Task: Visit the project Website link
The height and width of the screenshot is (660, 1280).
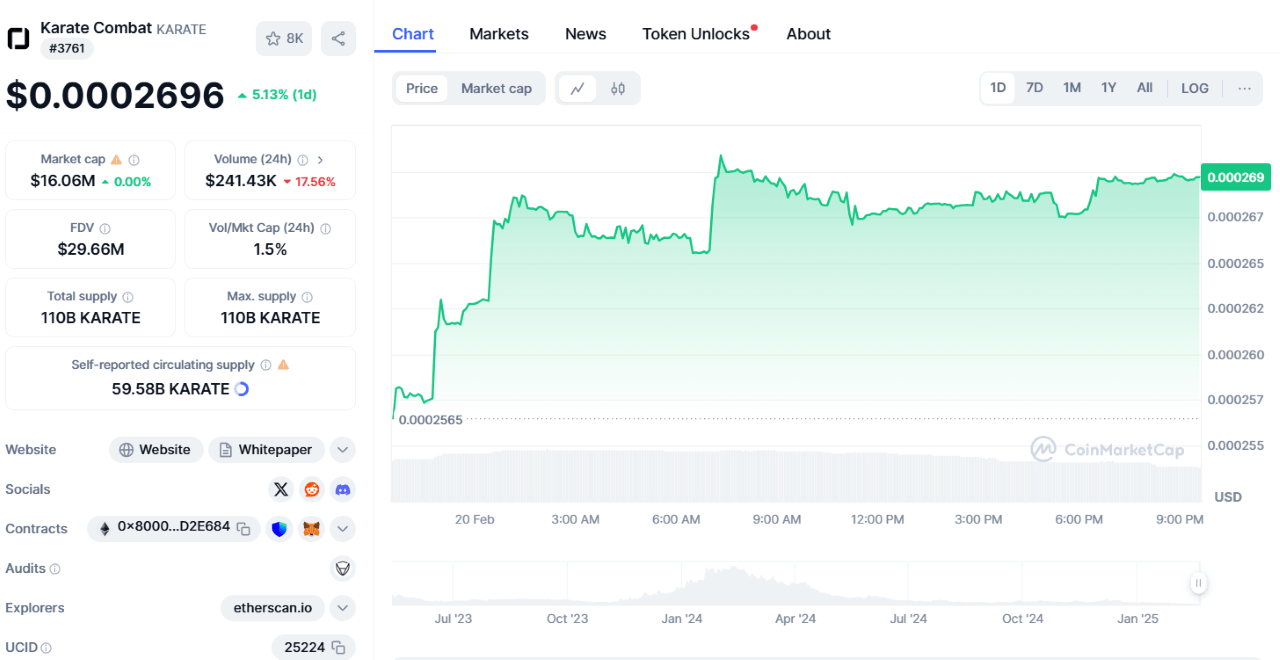Action: 156,450
